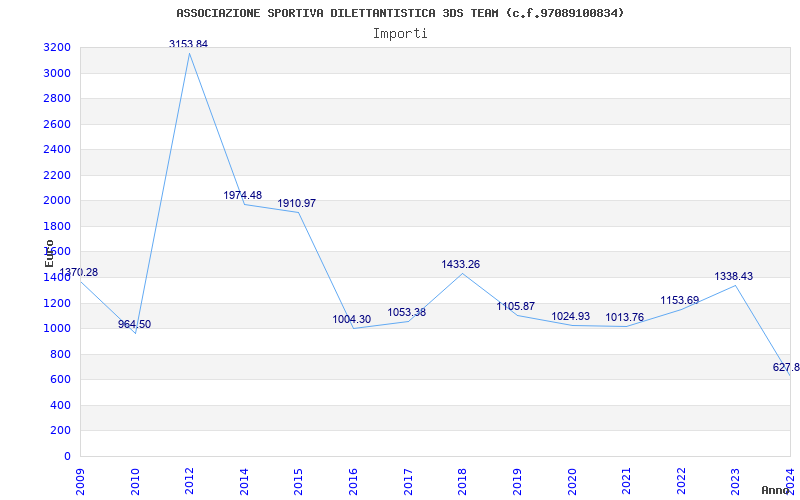Screen dimensions: 800x500
Task: Click the year 2022 axis label
Action: [681, 481]
